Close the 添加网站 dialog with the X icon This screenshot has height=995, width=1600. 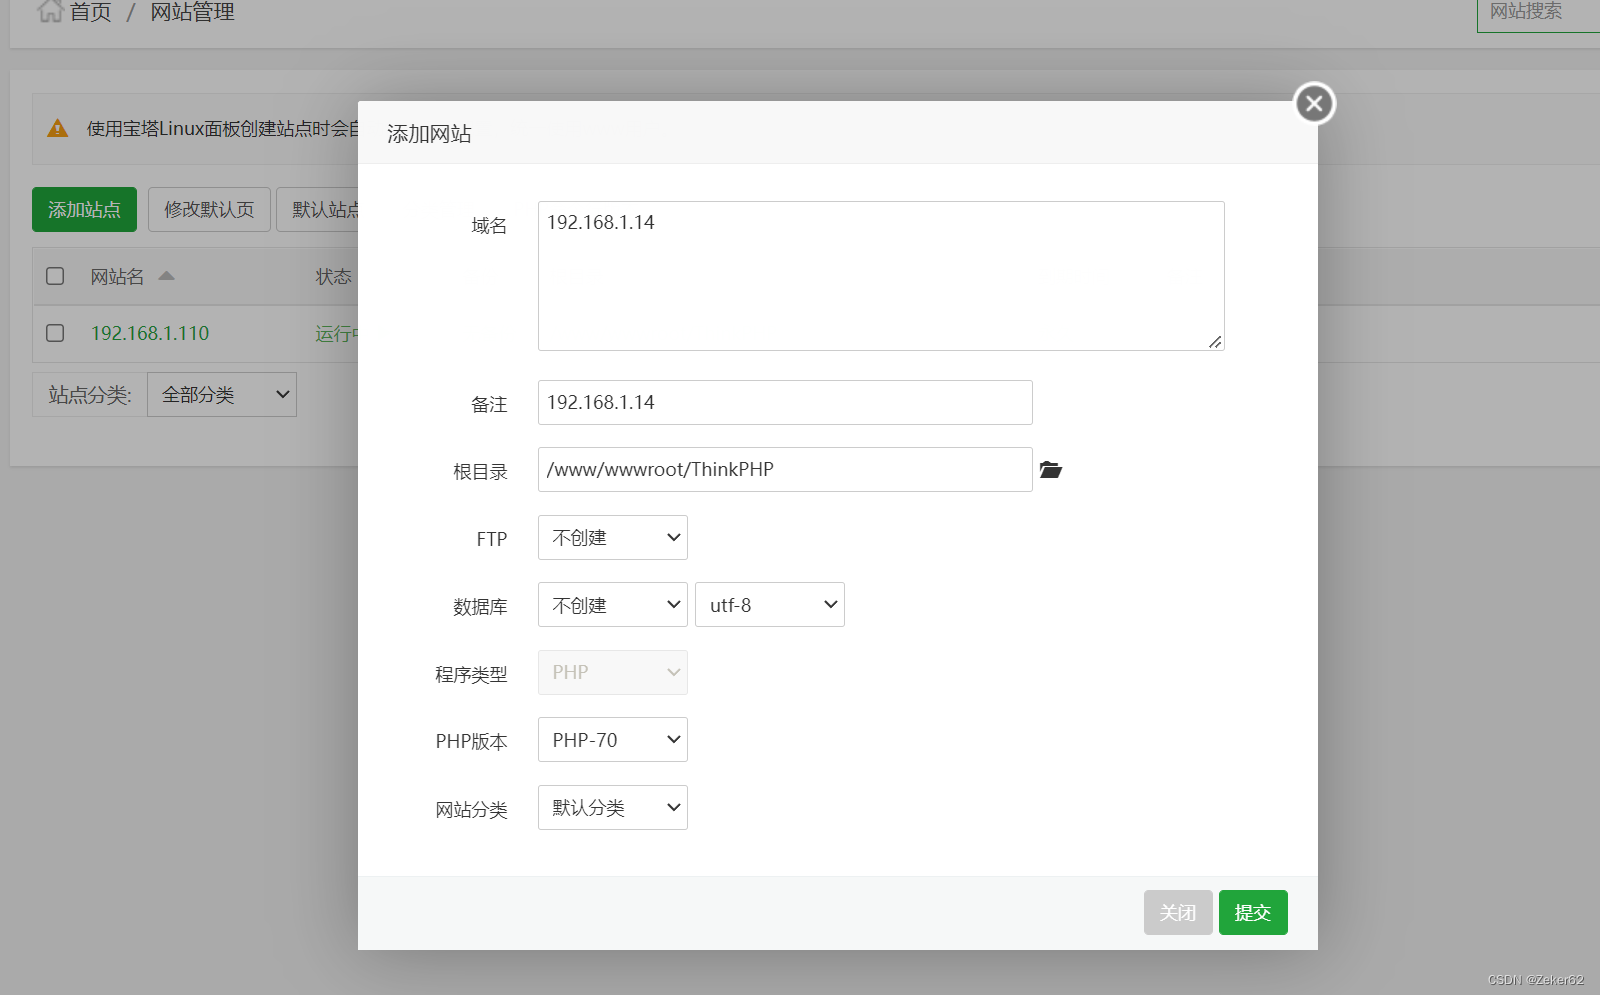click(1314, 103)
